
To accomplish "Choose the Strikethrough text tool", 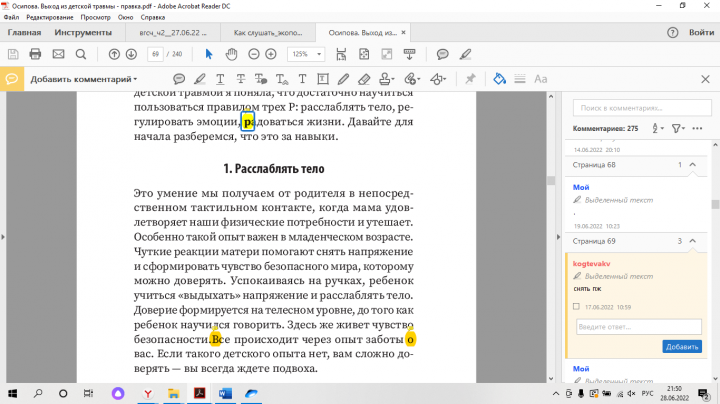I will coord(241,79).
